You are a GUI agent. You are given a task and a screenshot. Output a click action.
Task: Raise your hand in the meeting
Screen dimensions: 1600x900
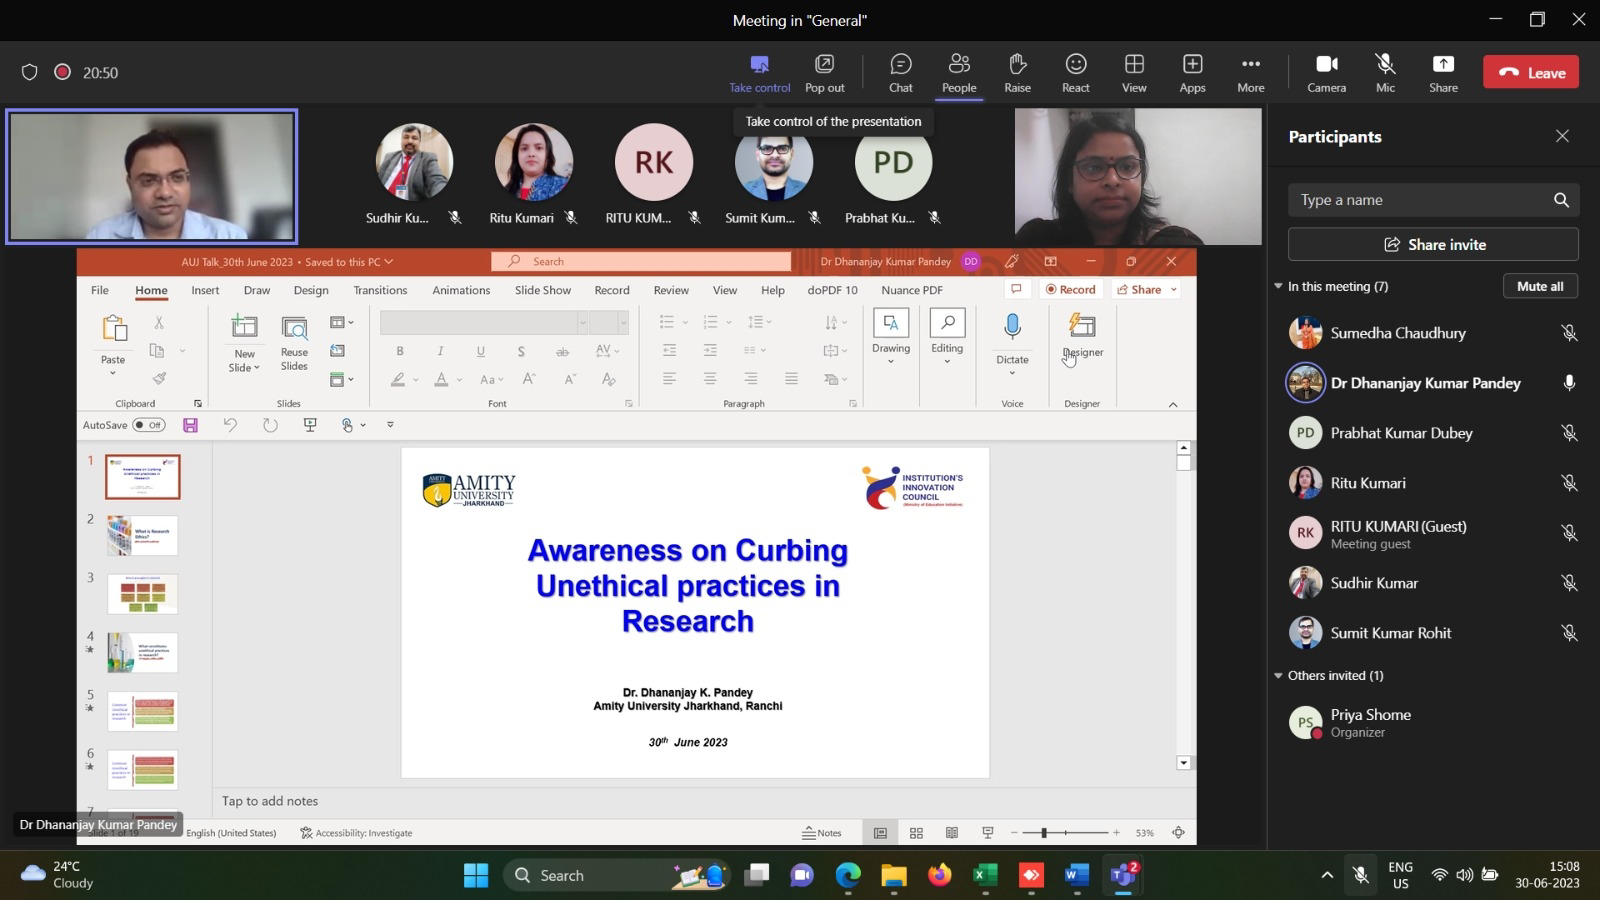1017,73
